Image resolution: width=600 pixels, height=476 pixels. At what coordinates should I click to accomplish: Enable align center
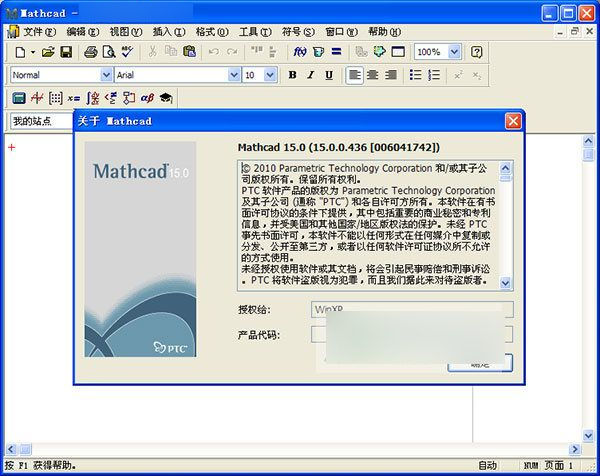pos(372,75)
